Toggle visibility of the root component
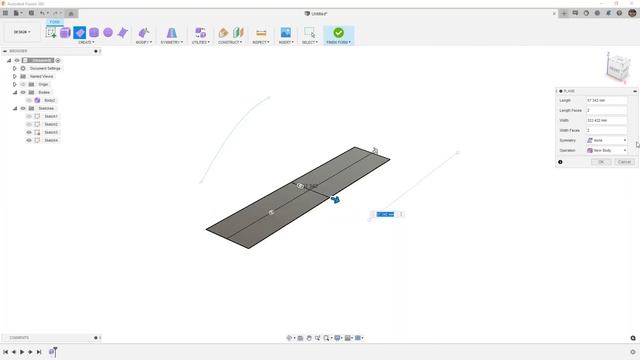 17,60
